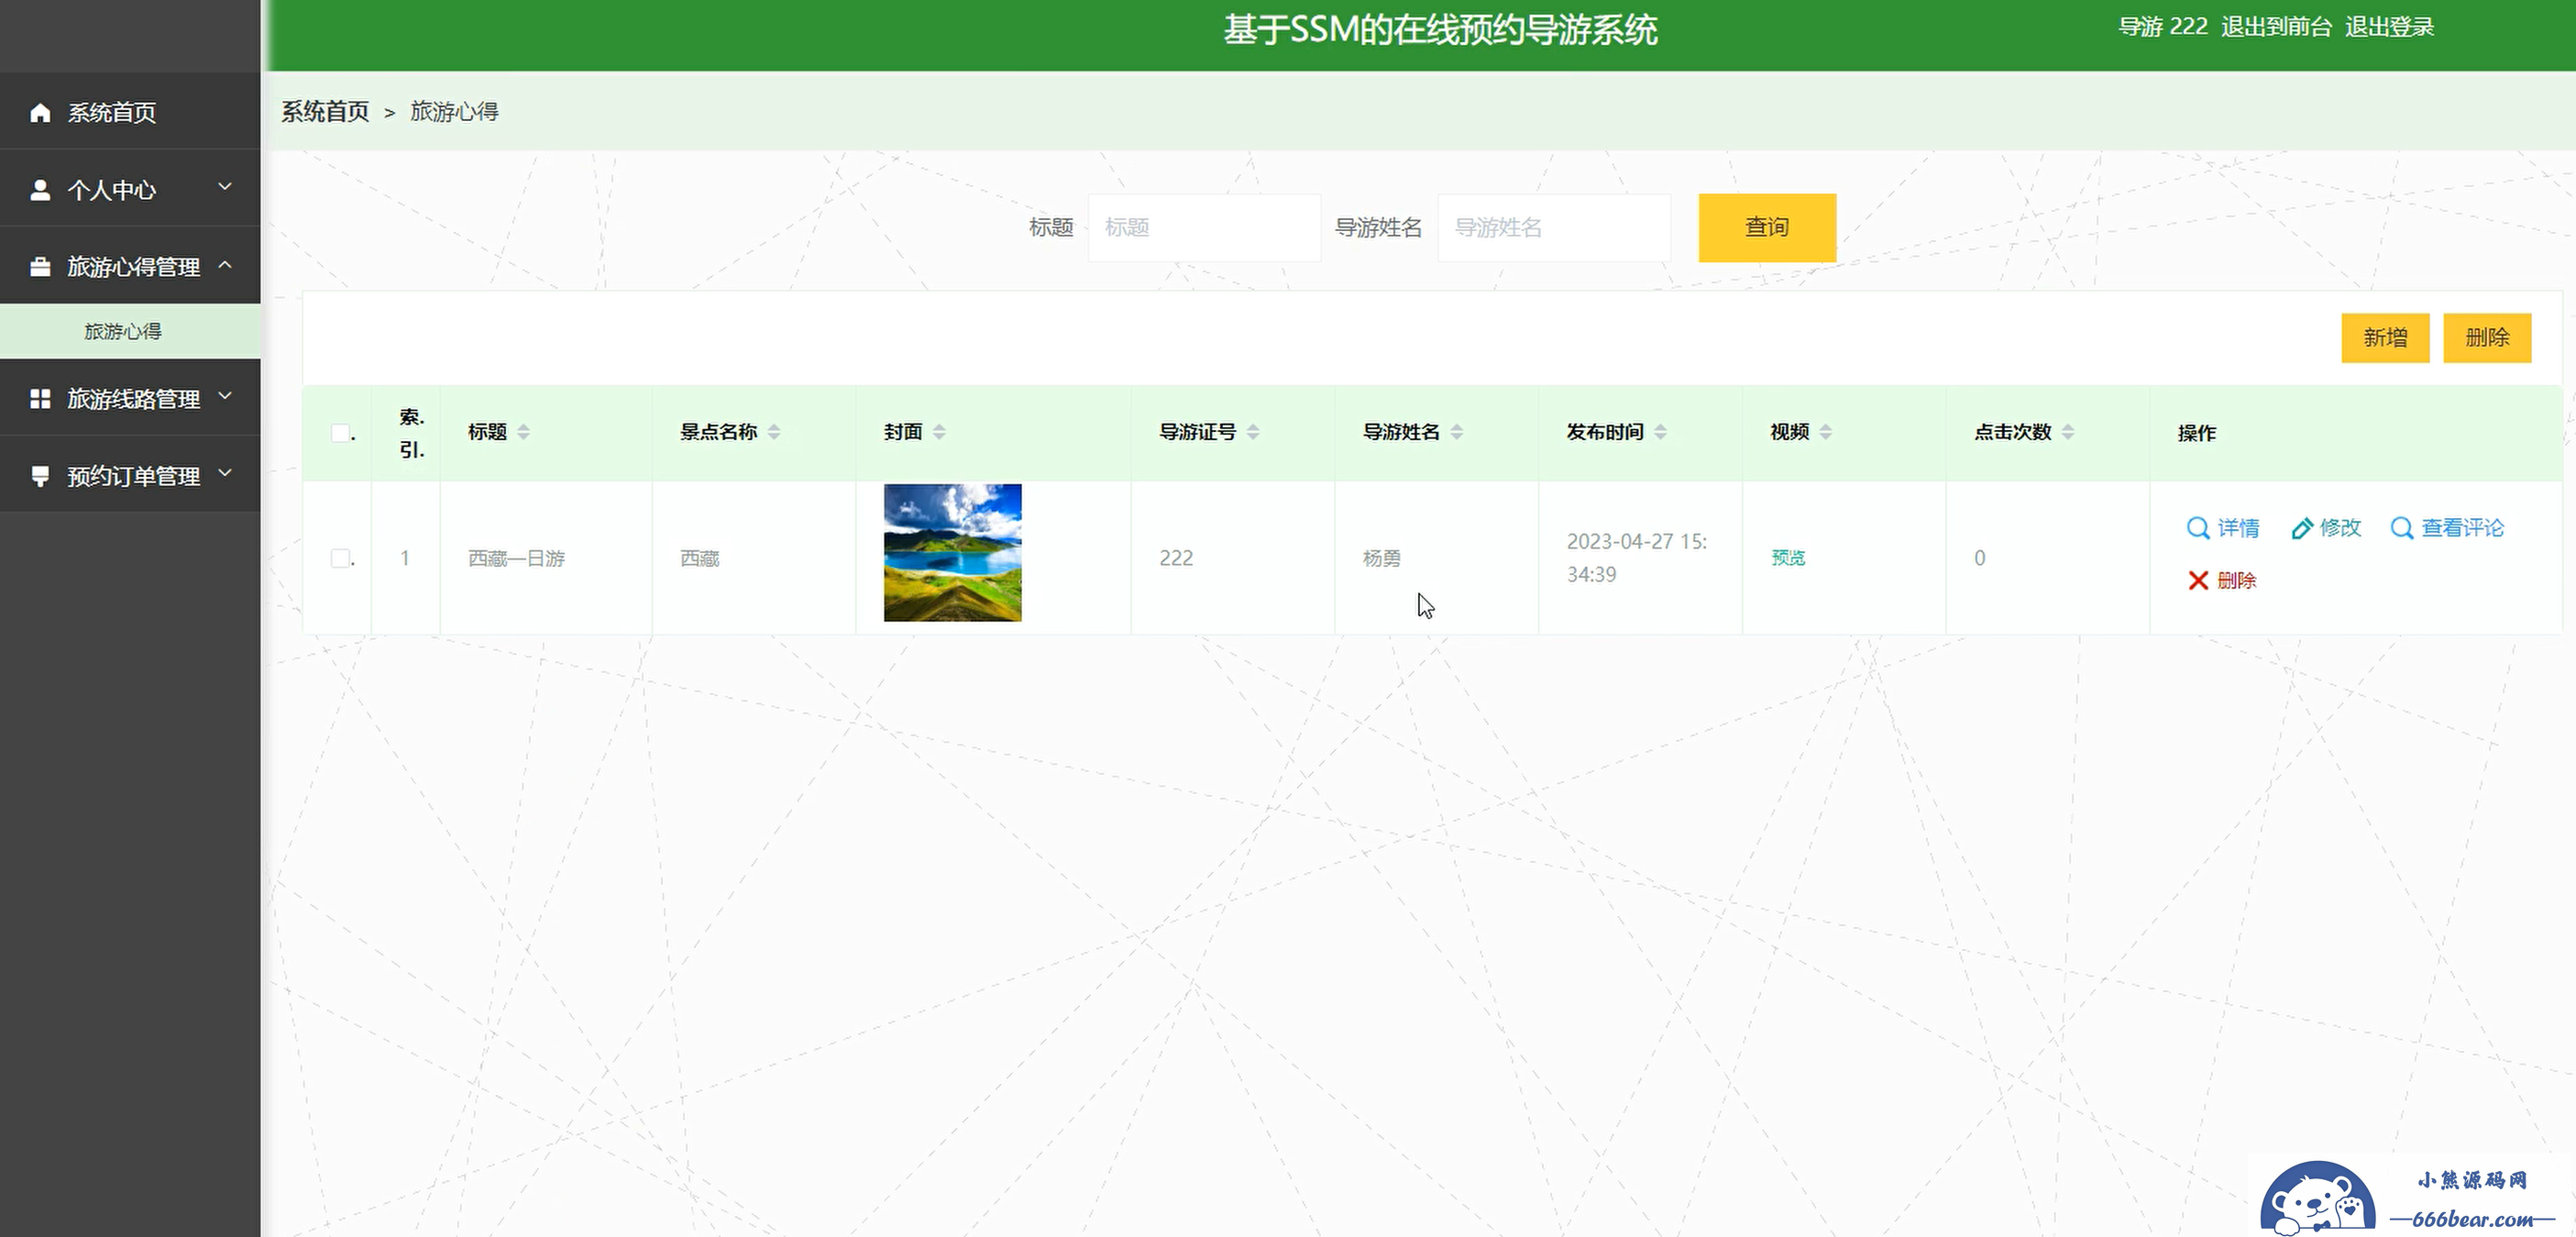Click the pencil icon of 修改
This screenshot has width=2576, height=1237.
coord(2301,528)
